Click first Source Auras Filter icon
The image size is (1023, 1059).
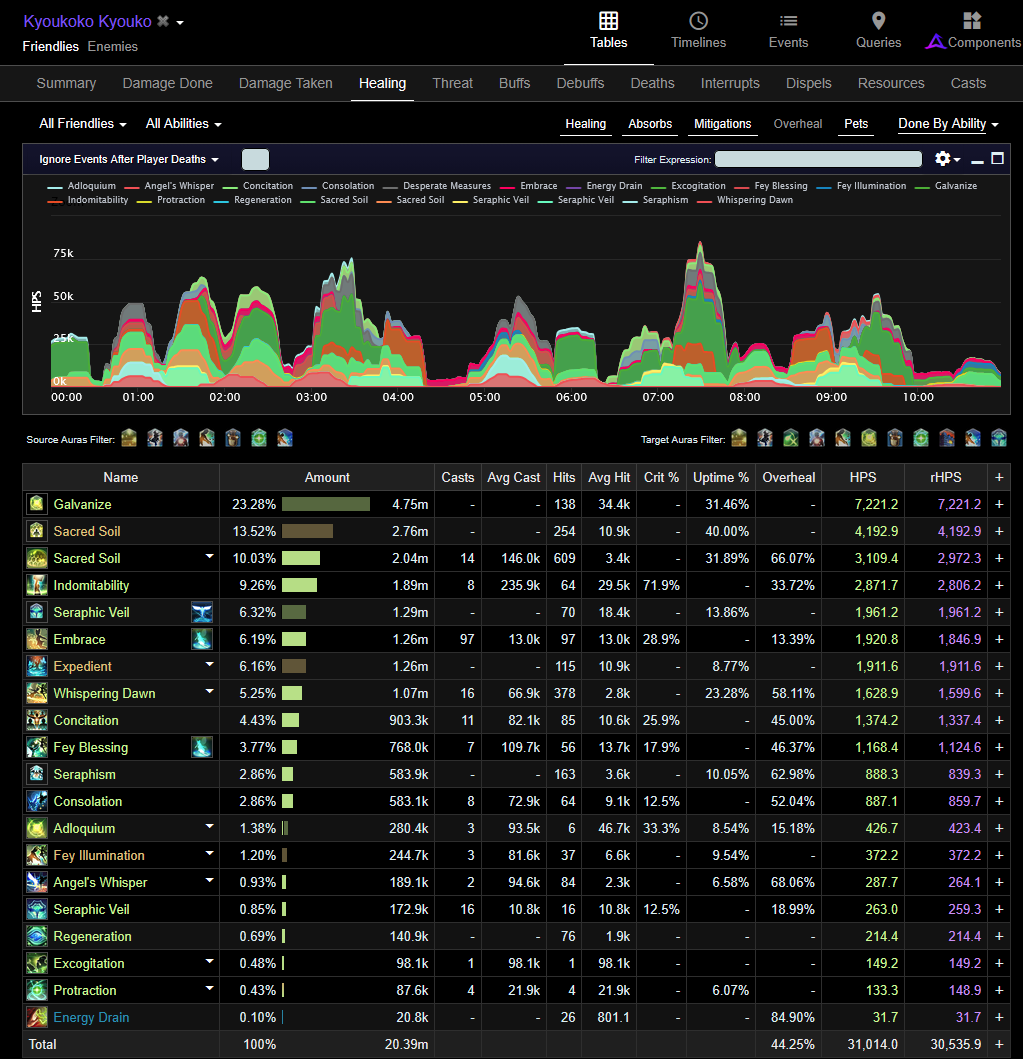(129, 438)
